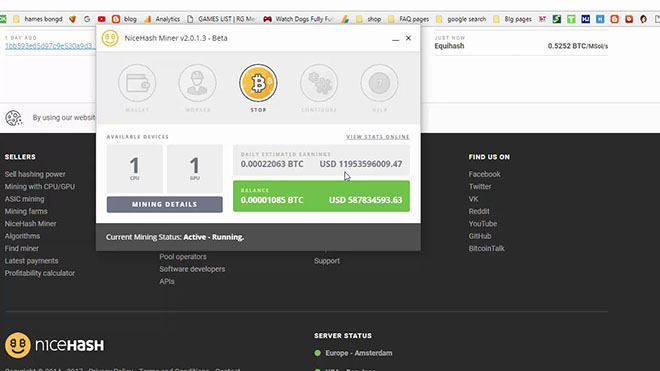Image resolution: width=660 pixels, height=371 pixels.
Task: Minimize the NiceHash Miner window
Action: (x=395, y=39)
